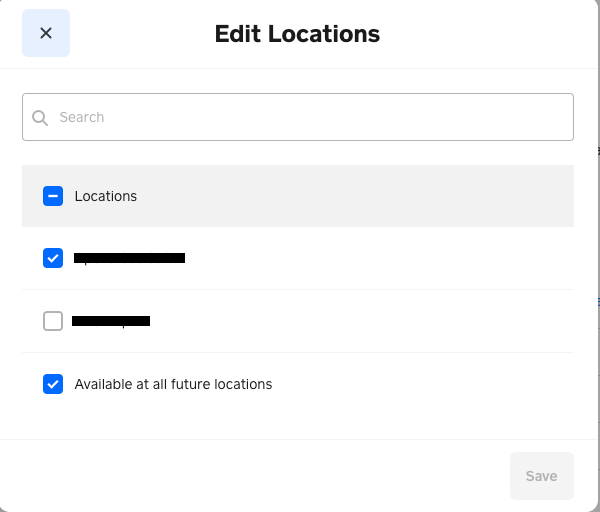The image size is (600, 512).
Task: Click the magnifying glass search icon
Action: (41, 118)
